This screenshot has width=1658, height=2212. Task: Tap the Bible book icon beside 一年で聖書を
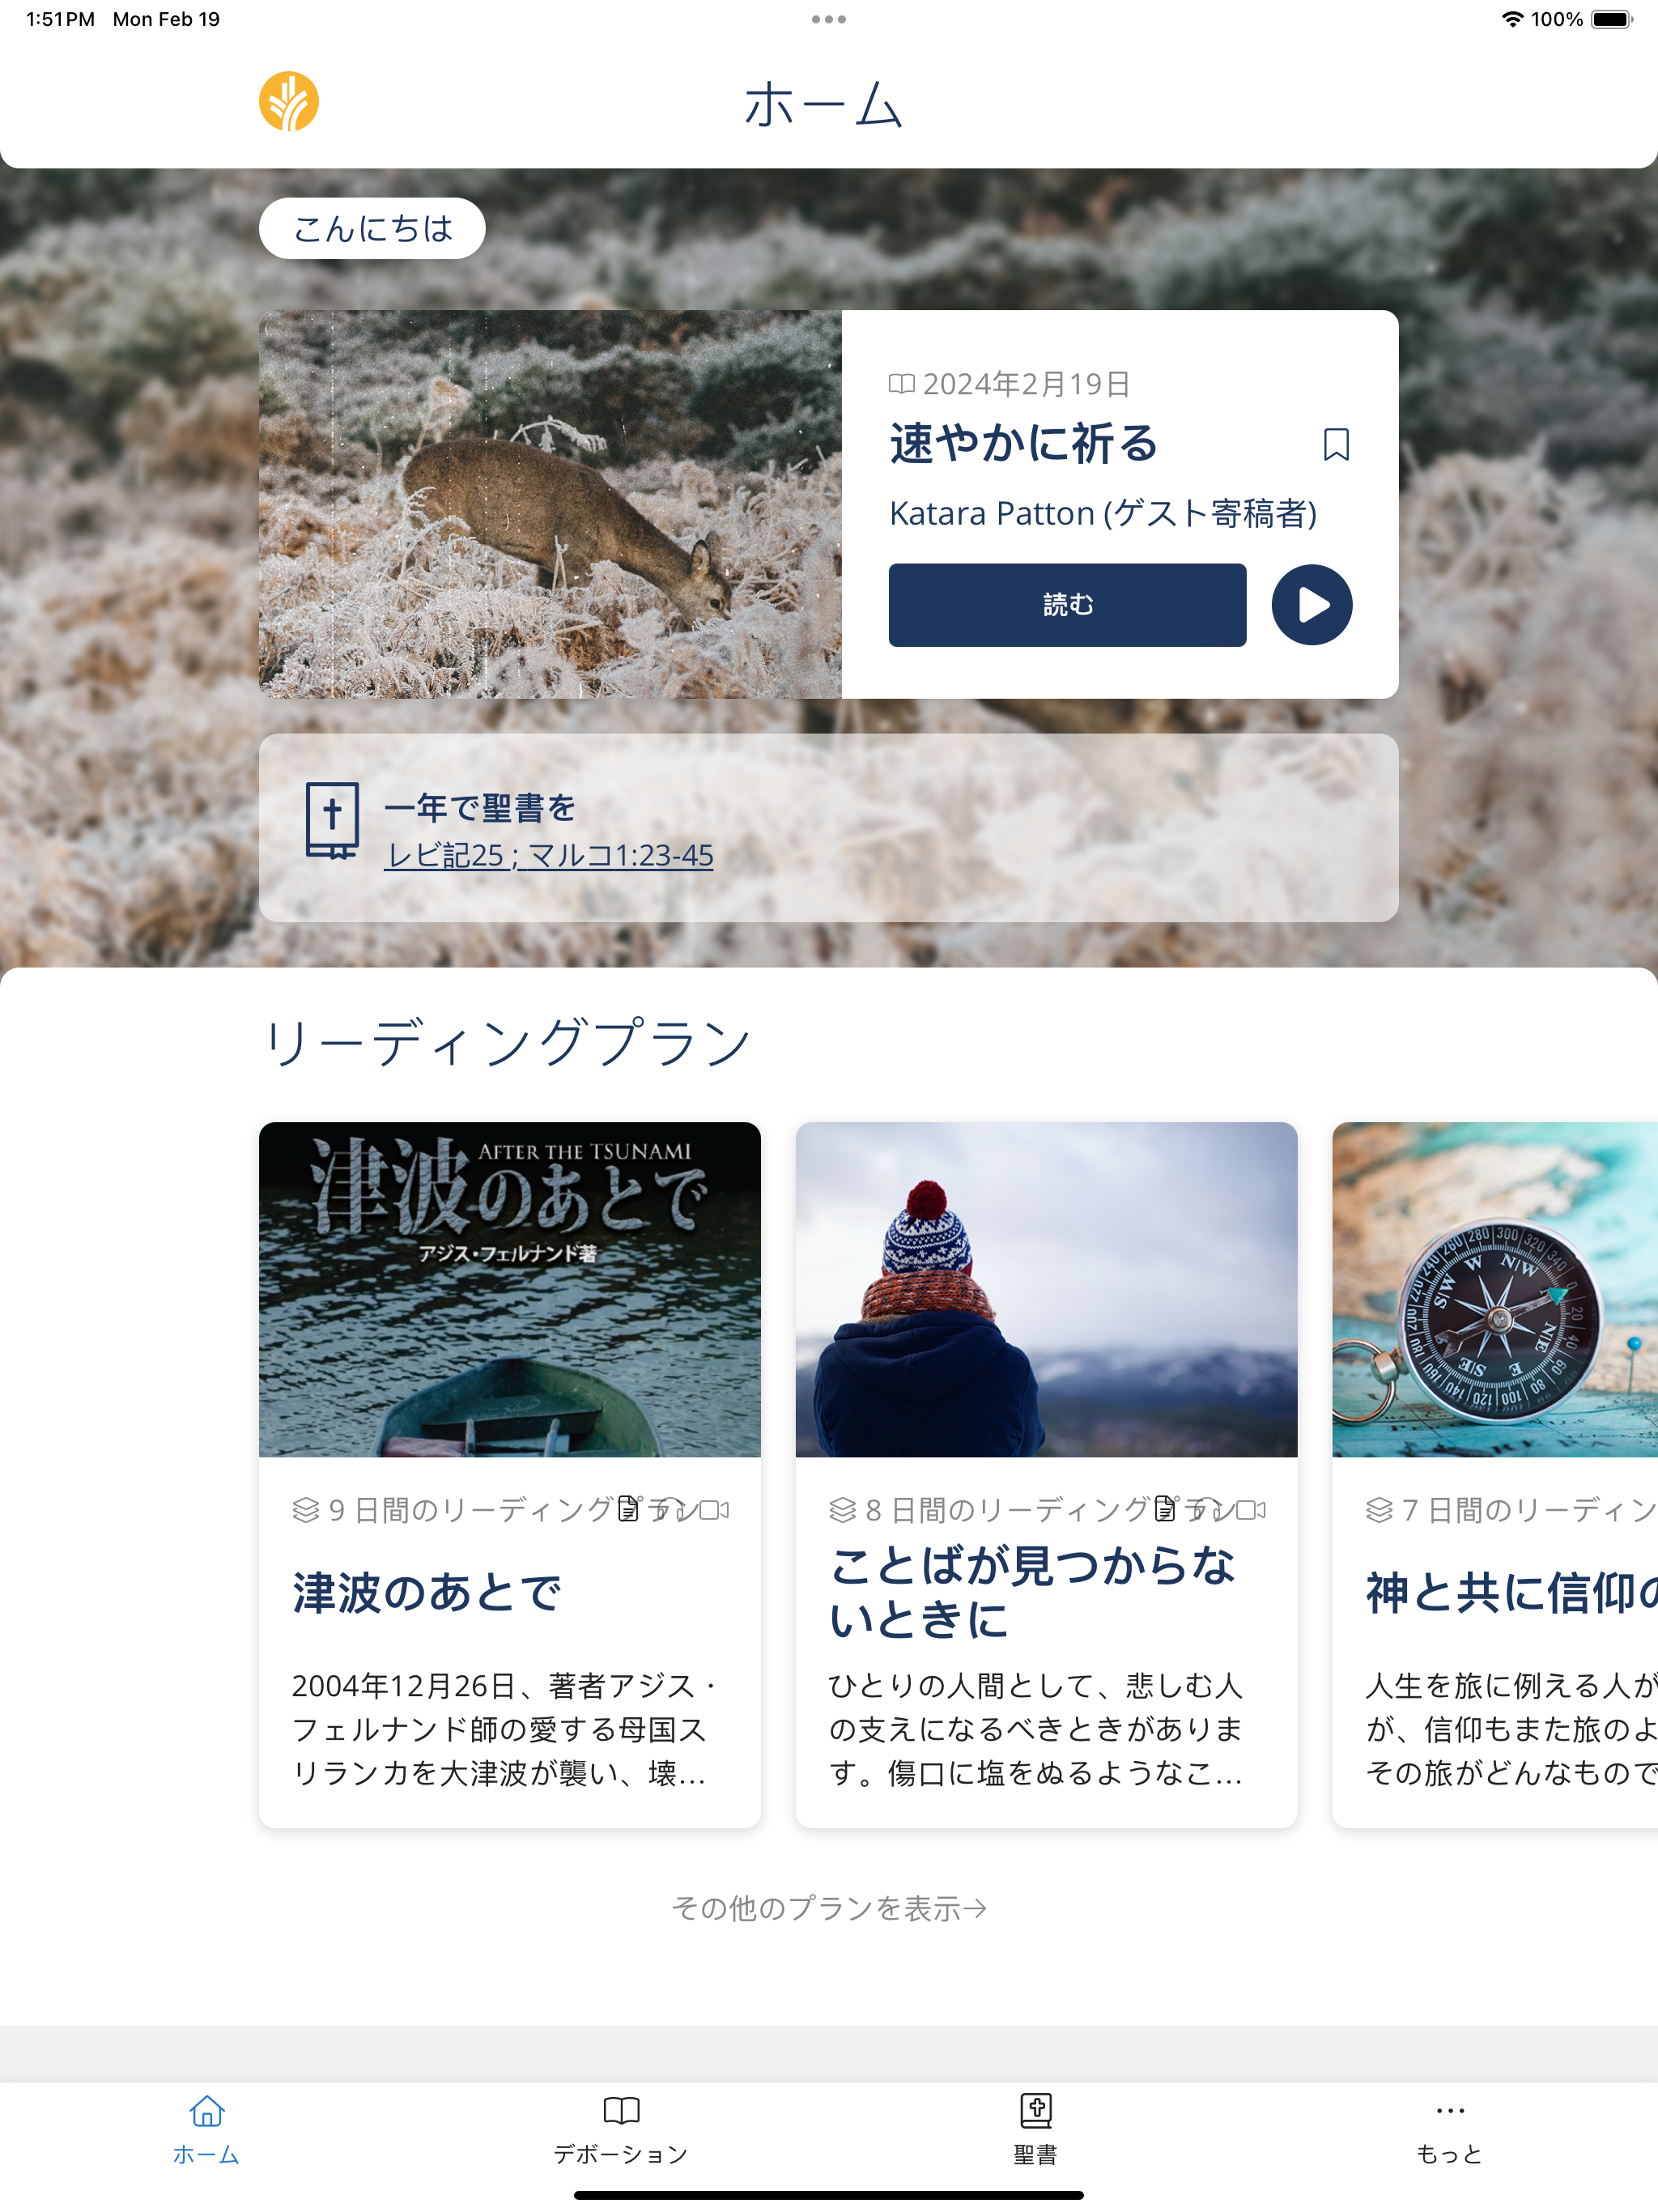pos(332,821)
